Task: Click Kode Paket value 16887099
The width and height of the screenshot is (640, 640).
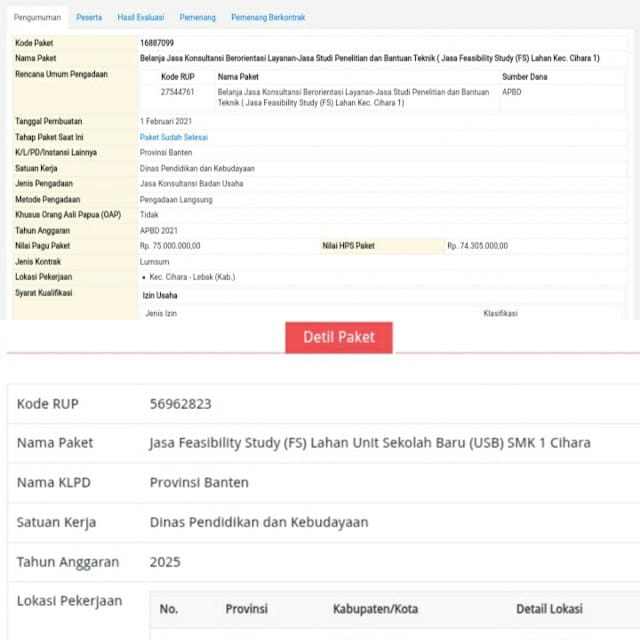Action: coord(157,44)
